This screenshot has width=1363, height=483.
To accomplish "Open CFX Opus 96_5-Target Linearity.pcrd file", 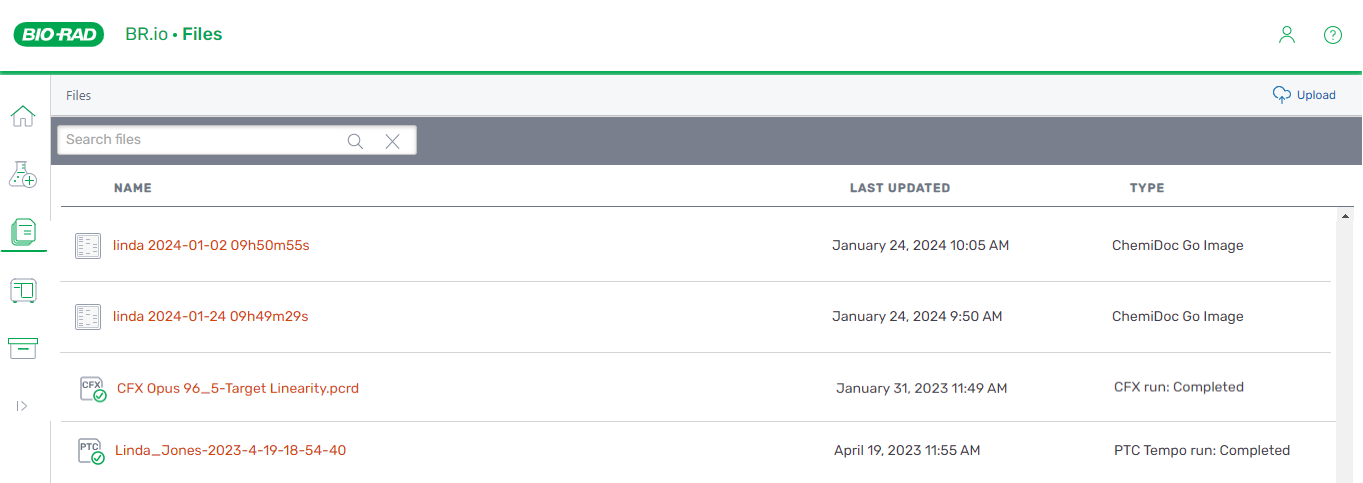I will pyautogui.click(x=238, y=388).
